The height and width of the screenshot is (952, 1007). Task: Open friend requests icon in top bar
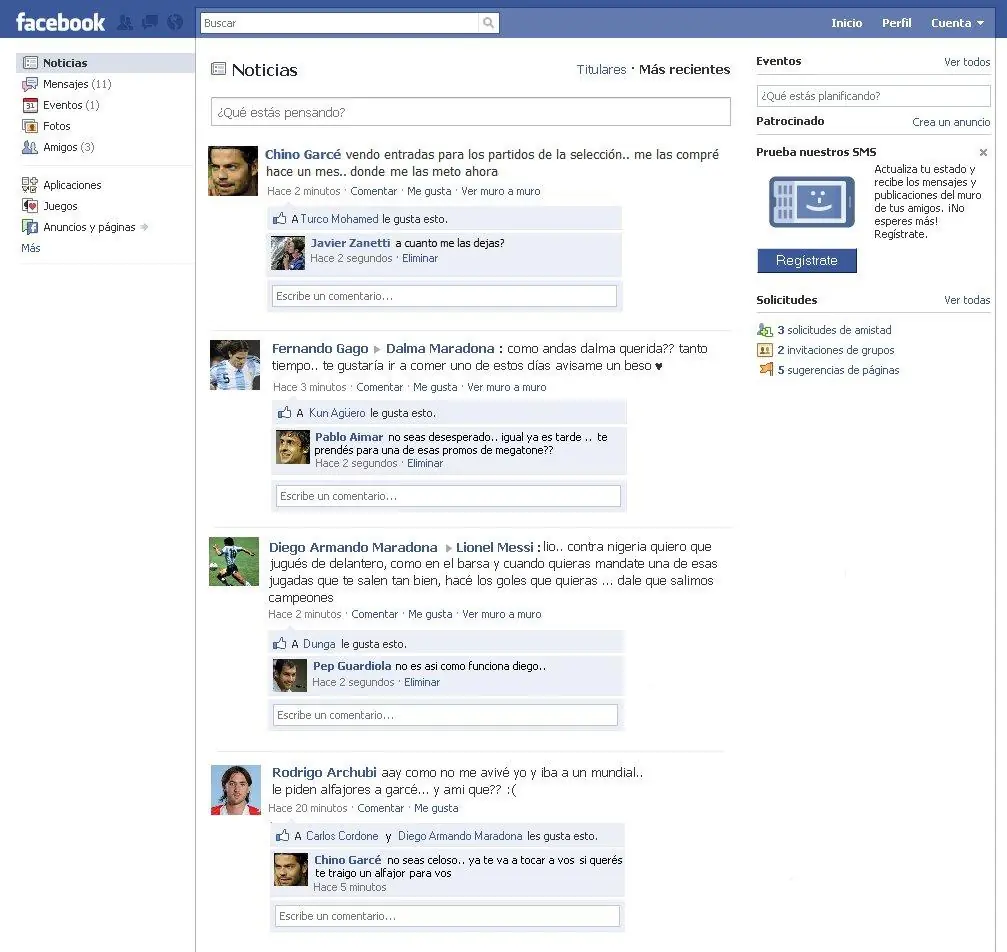(125, 23)
